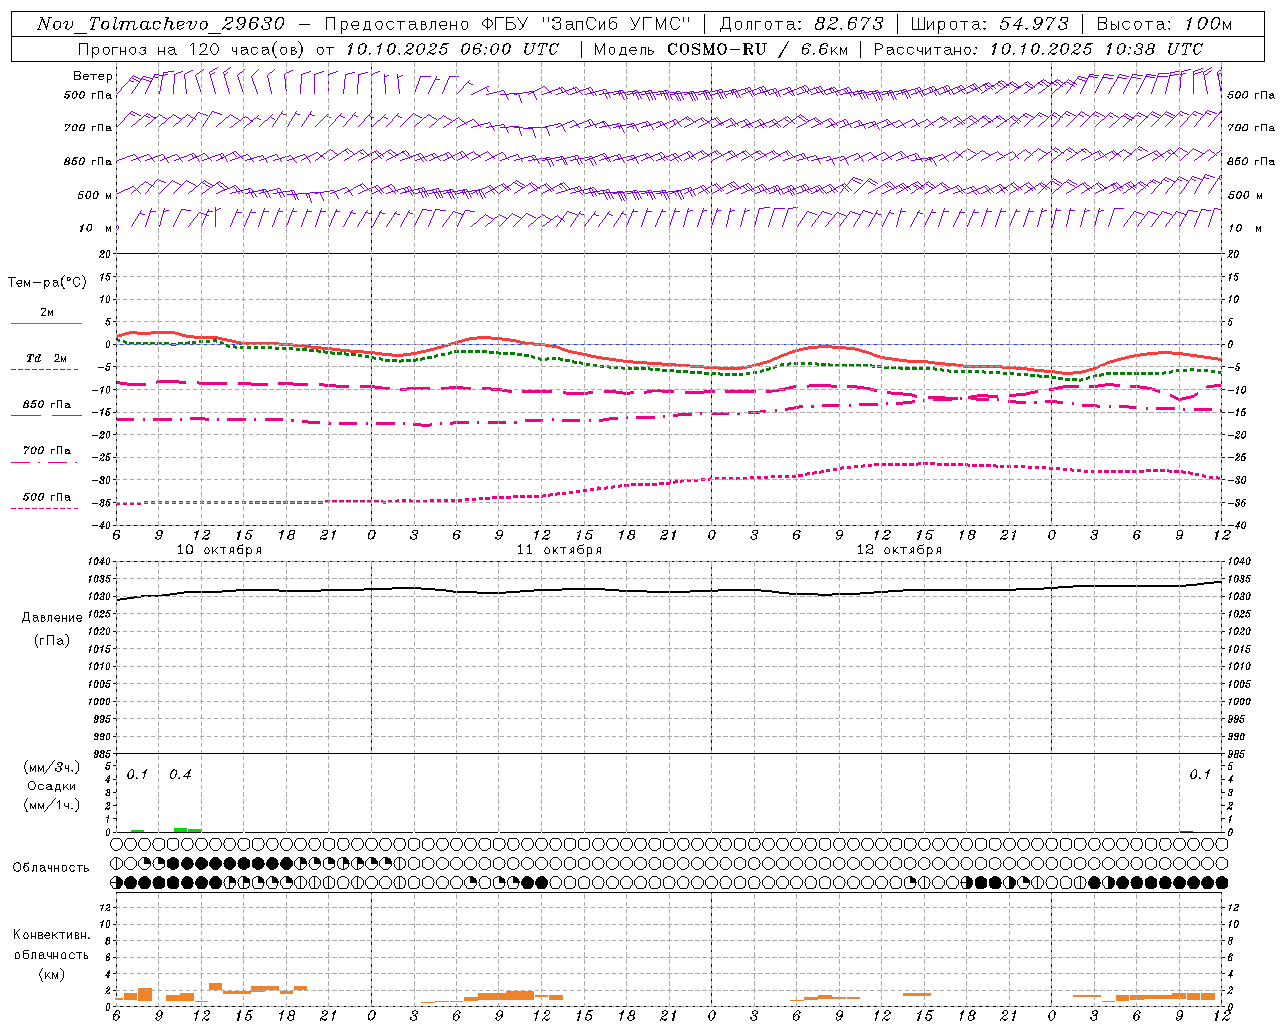The image size is (1280, 1024).
Task: Click the 'Высота: 100м' elevation text
Action: (1164, 24)
